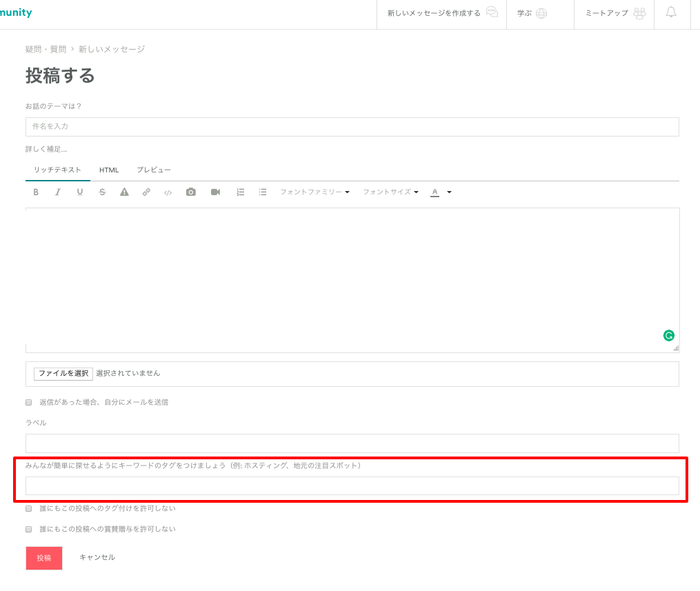Switch to the HTML editor tab
Image resolution: width=700 pixels, height=591 pixels.
point(109,170)
